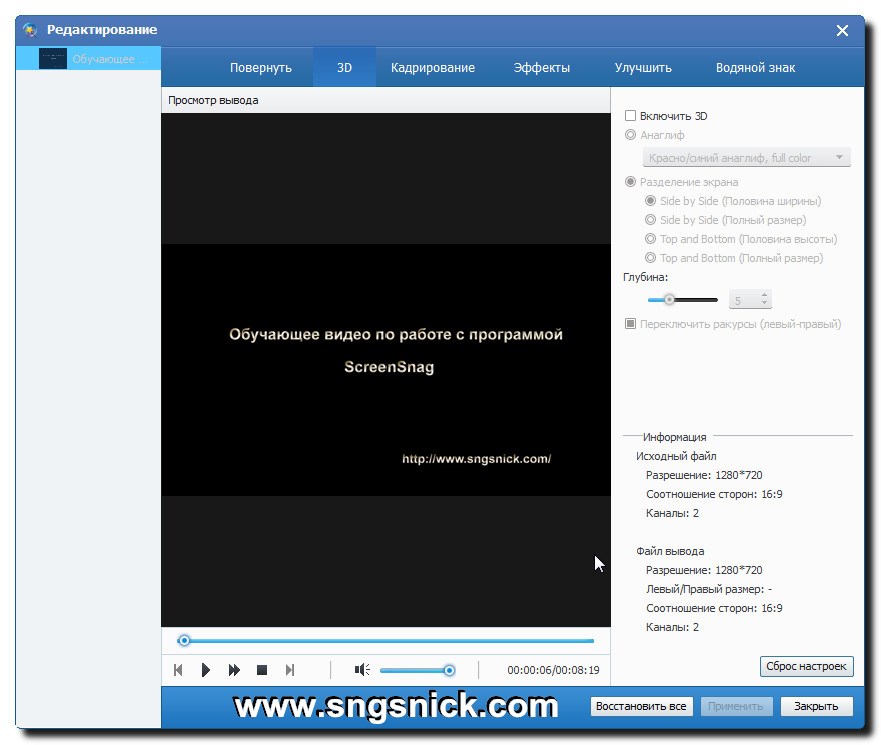
Task: Choose Top and Bottom (Полный размер)
Action: click(650, 258)
